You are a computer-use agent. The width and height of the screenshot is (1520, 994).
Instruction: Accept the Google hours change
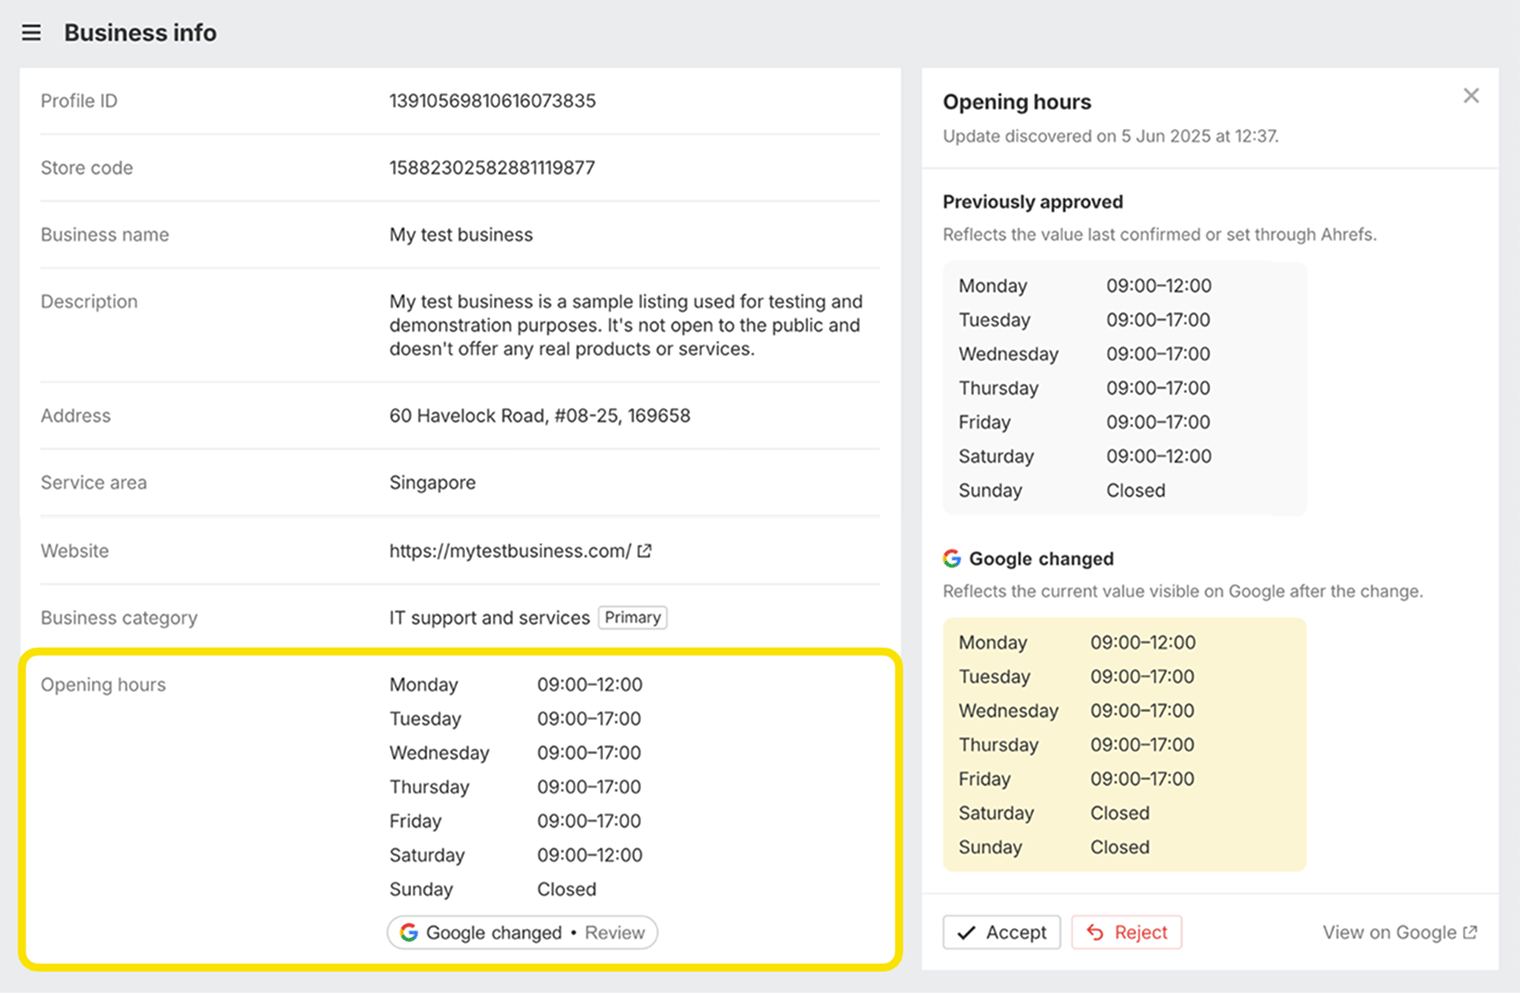point(1001,932)
